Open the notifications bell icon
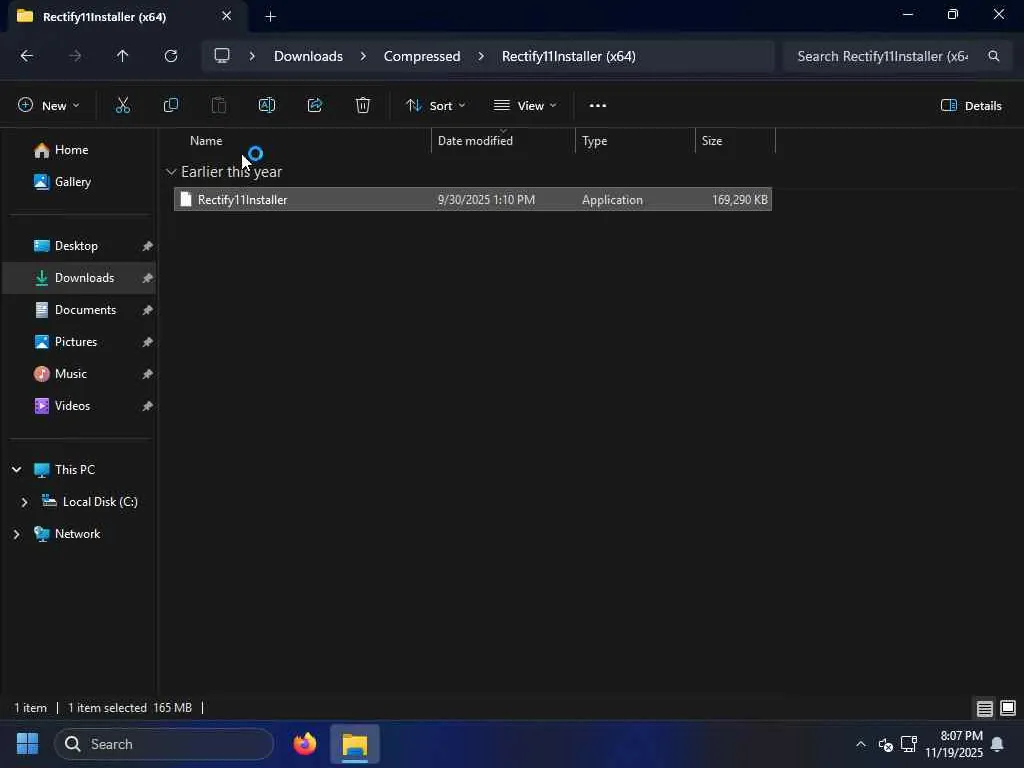This screenshot has height=768, width=1024. coord(997,744)
